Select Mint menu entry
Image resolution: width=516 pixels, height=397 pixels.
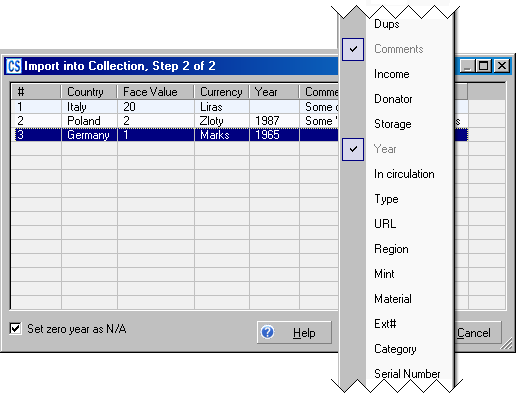[x=384, y=274]
